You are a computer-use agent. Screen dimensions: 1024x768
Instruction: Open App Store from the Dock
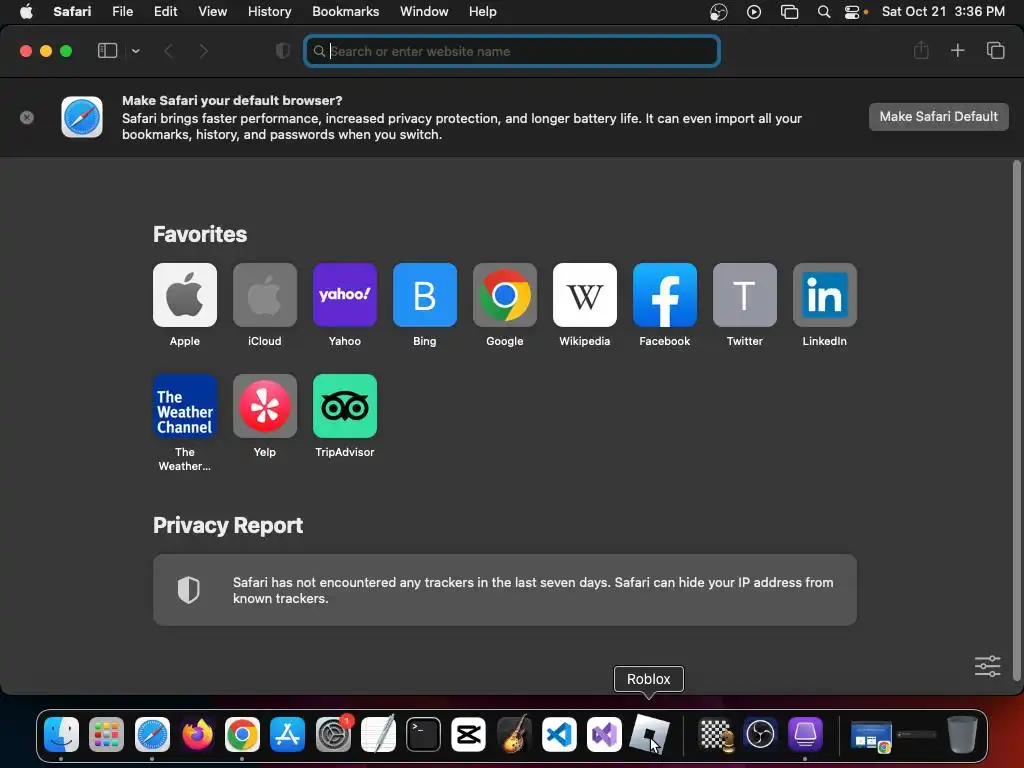(287, 734)
